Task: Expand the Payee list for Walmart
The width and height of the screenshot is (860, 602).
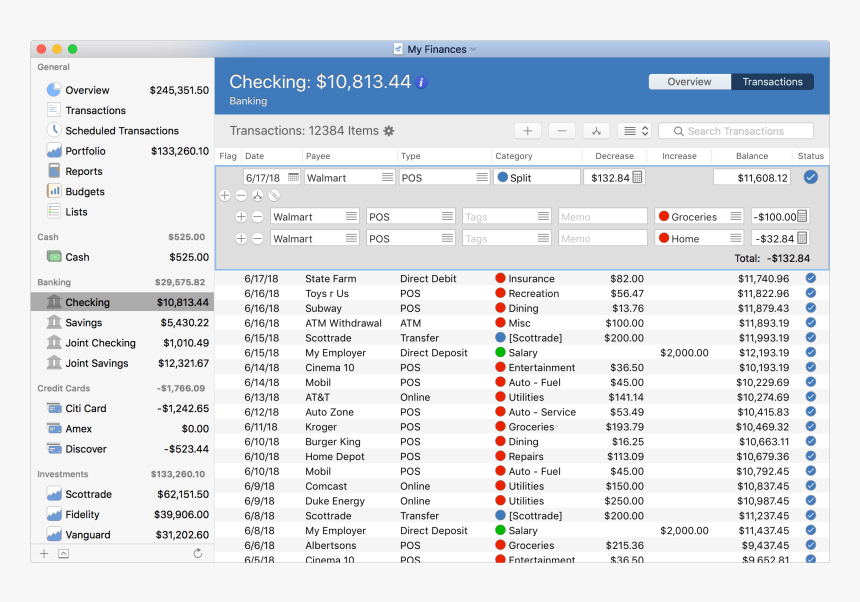Action: click(387, 177)
